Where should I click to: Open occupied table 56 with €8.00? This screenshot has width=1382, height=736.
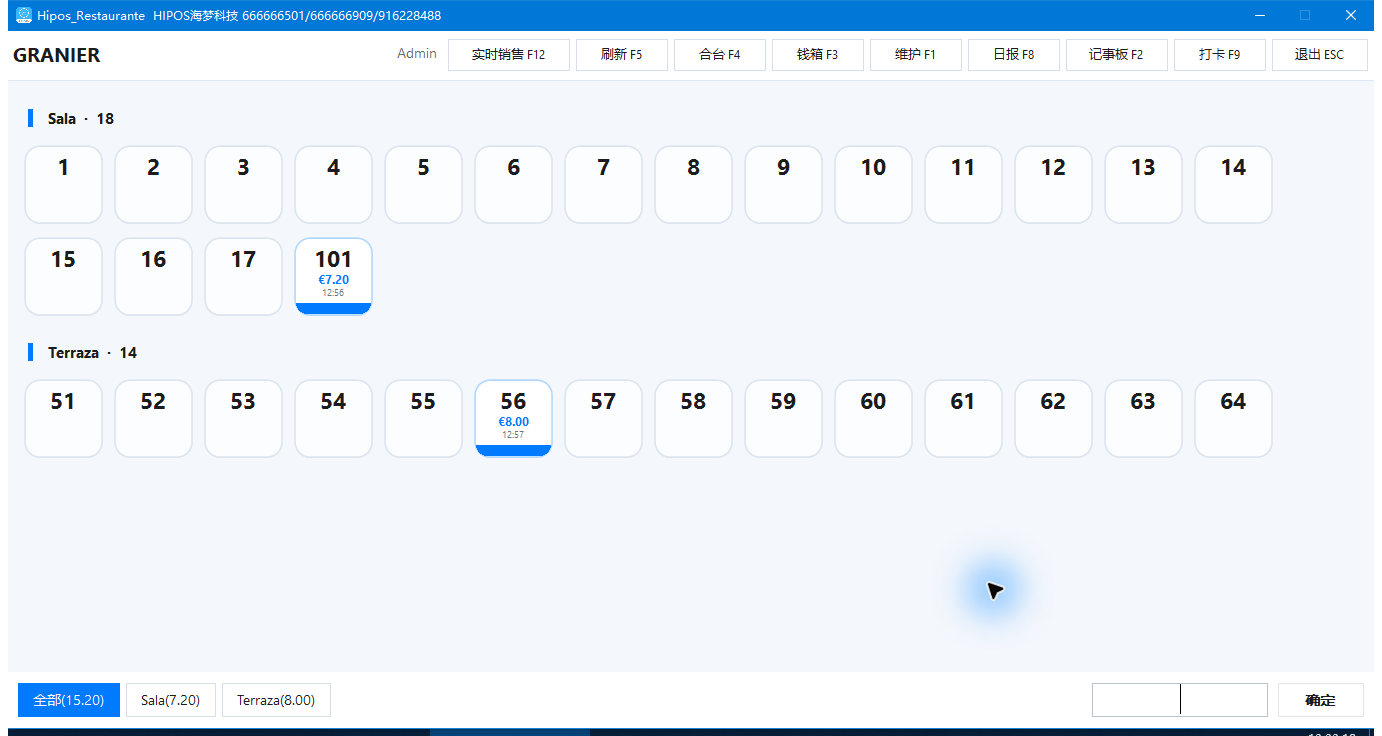(x=514, y=419)
